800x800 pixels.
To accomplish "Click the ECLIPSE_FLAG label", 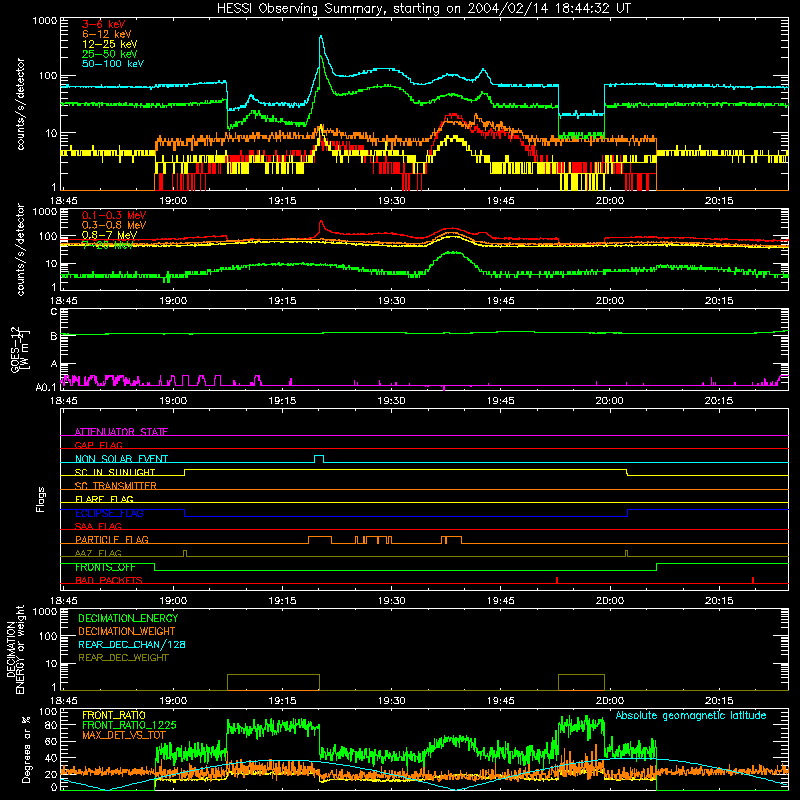I will [x=109, y=513].
